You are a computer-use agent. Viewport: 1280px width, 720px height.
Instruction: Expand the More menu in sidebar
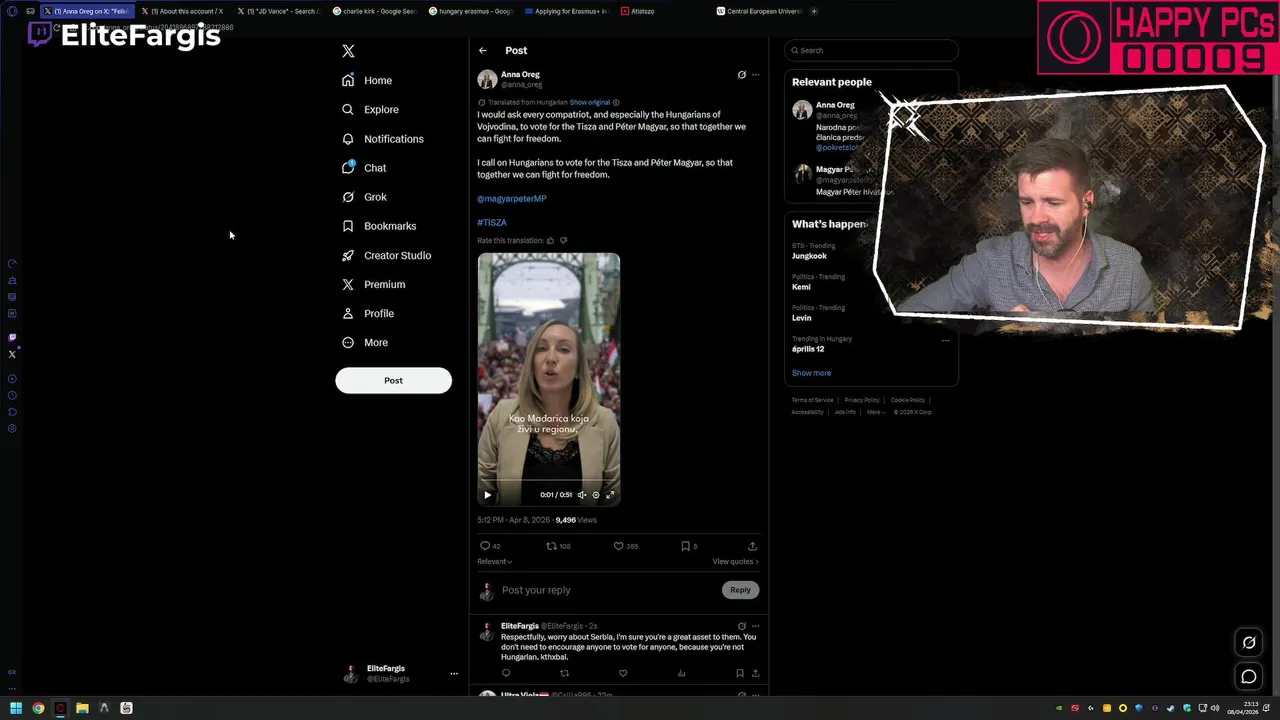coord(365,342)
